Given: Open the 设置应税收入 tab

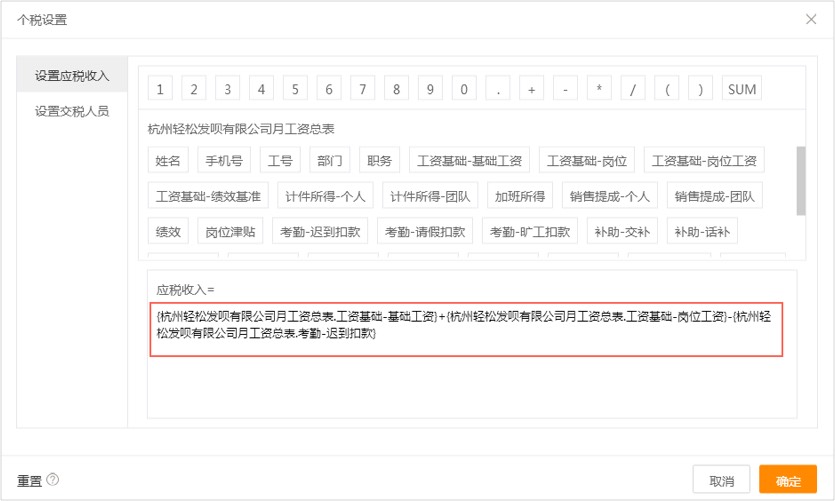Looking at the screenshot, I should pyautogui.click(x=72, y=76).
